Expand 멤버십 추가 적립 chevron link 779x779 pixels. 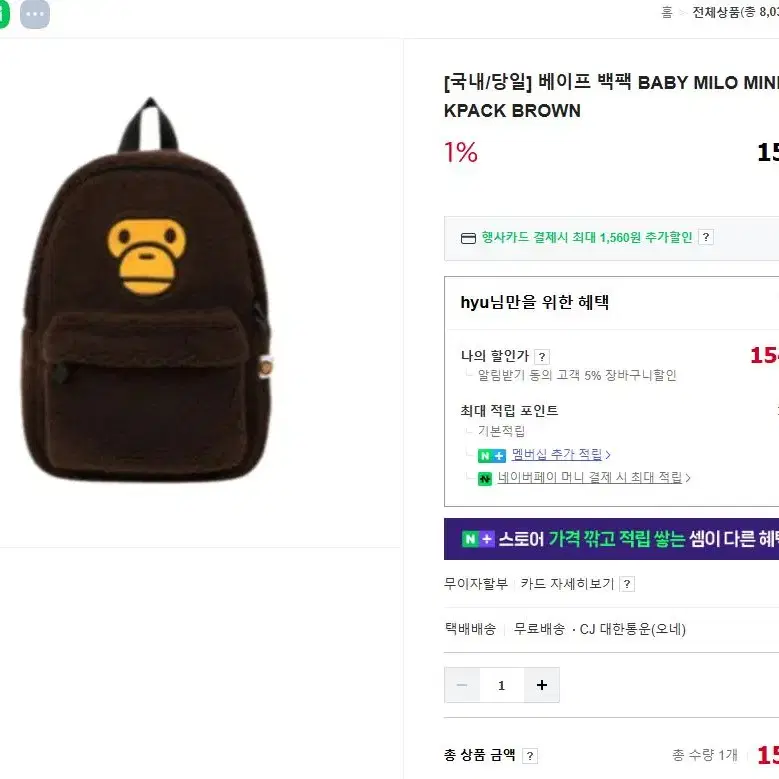coord(561,454)
